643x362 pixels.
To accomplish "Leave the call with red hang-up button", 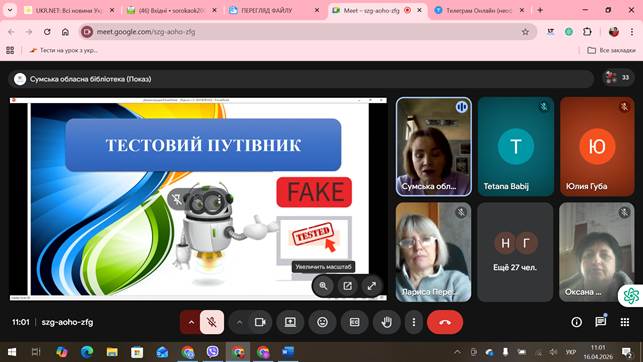I will point(445,322).
